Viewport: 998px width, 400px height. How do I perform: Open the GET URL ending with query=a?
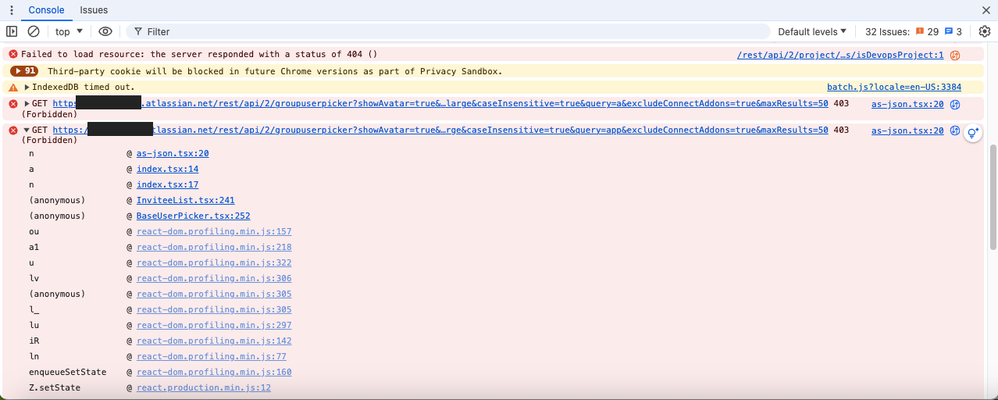(440, 103)
